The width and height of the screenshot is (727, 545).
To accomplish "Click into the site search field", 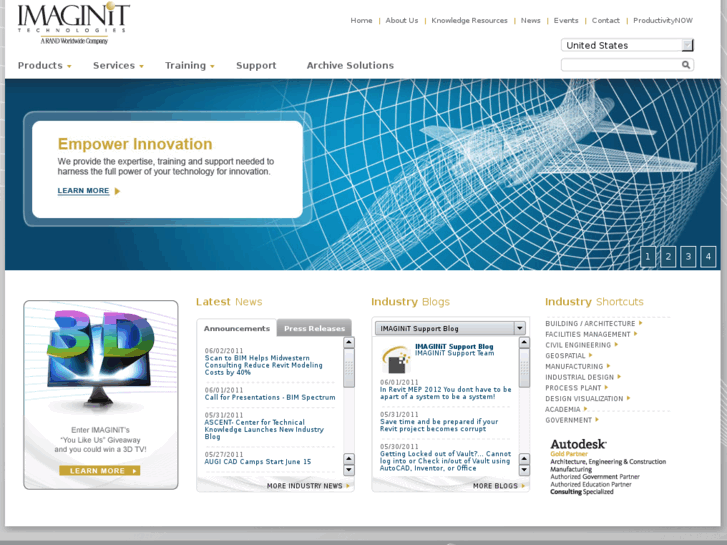I will (x=621, y=65).
